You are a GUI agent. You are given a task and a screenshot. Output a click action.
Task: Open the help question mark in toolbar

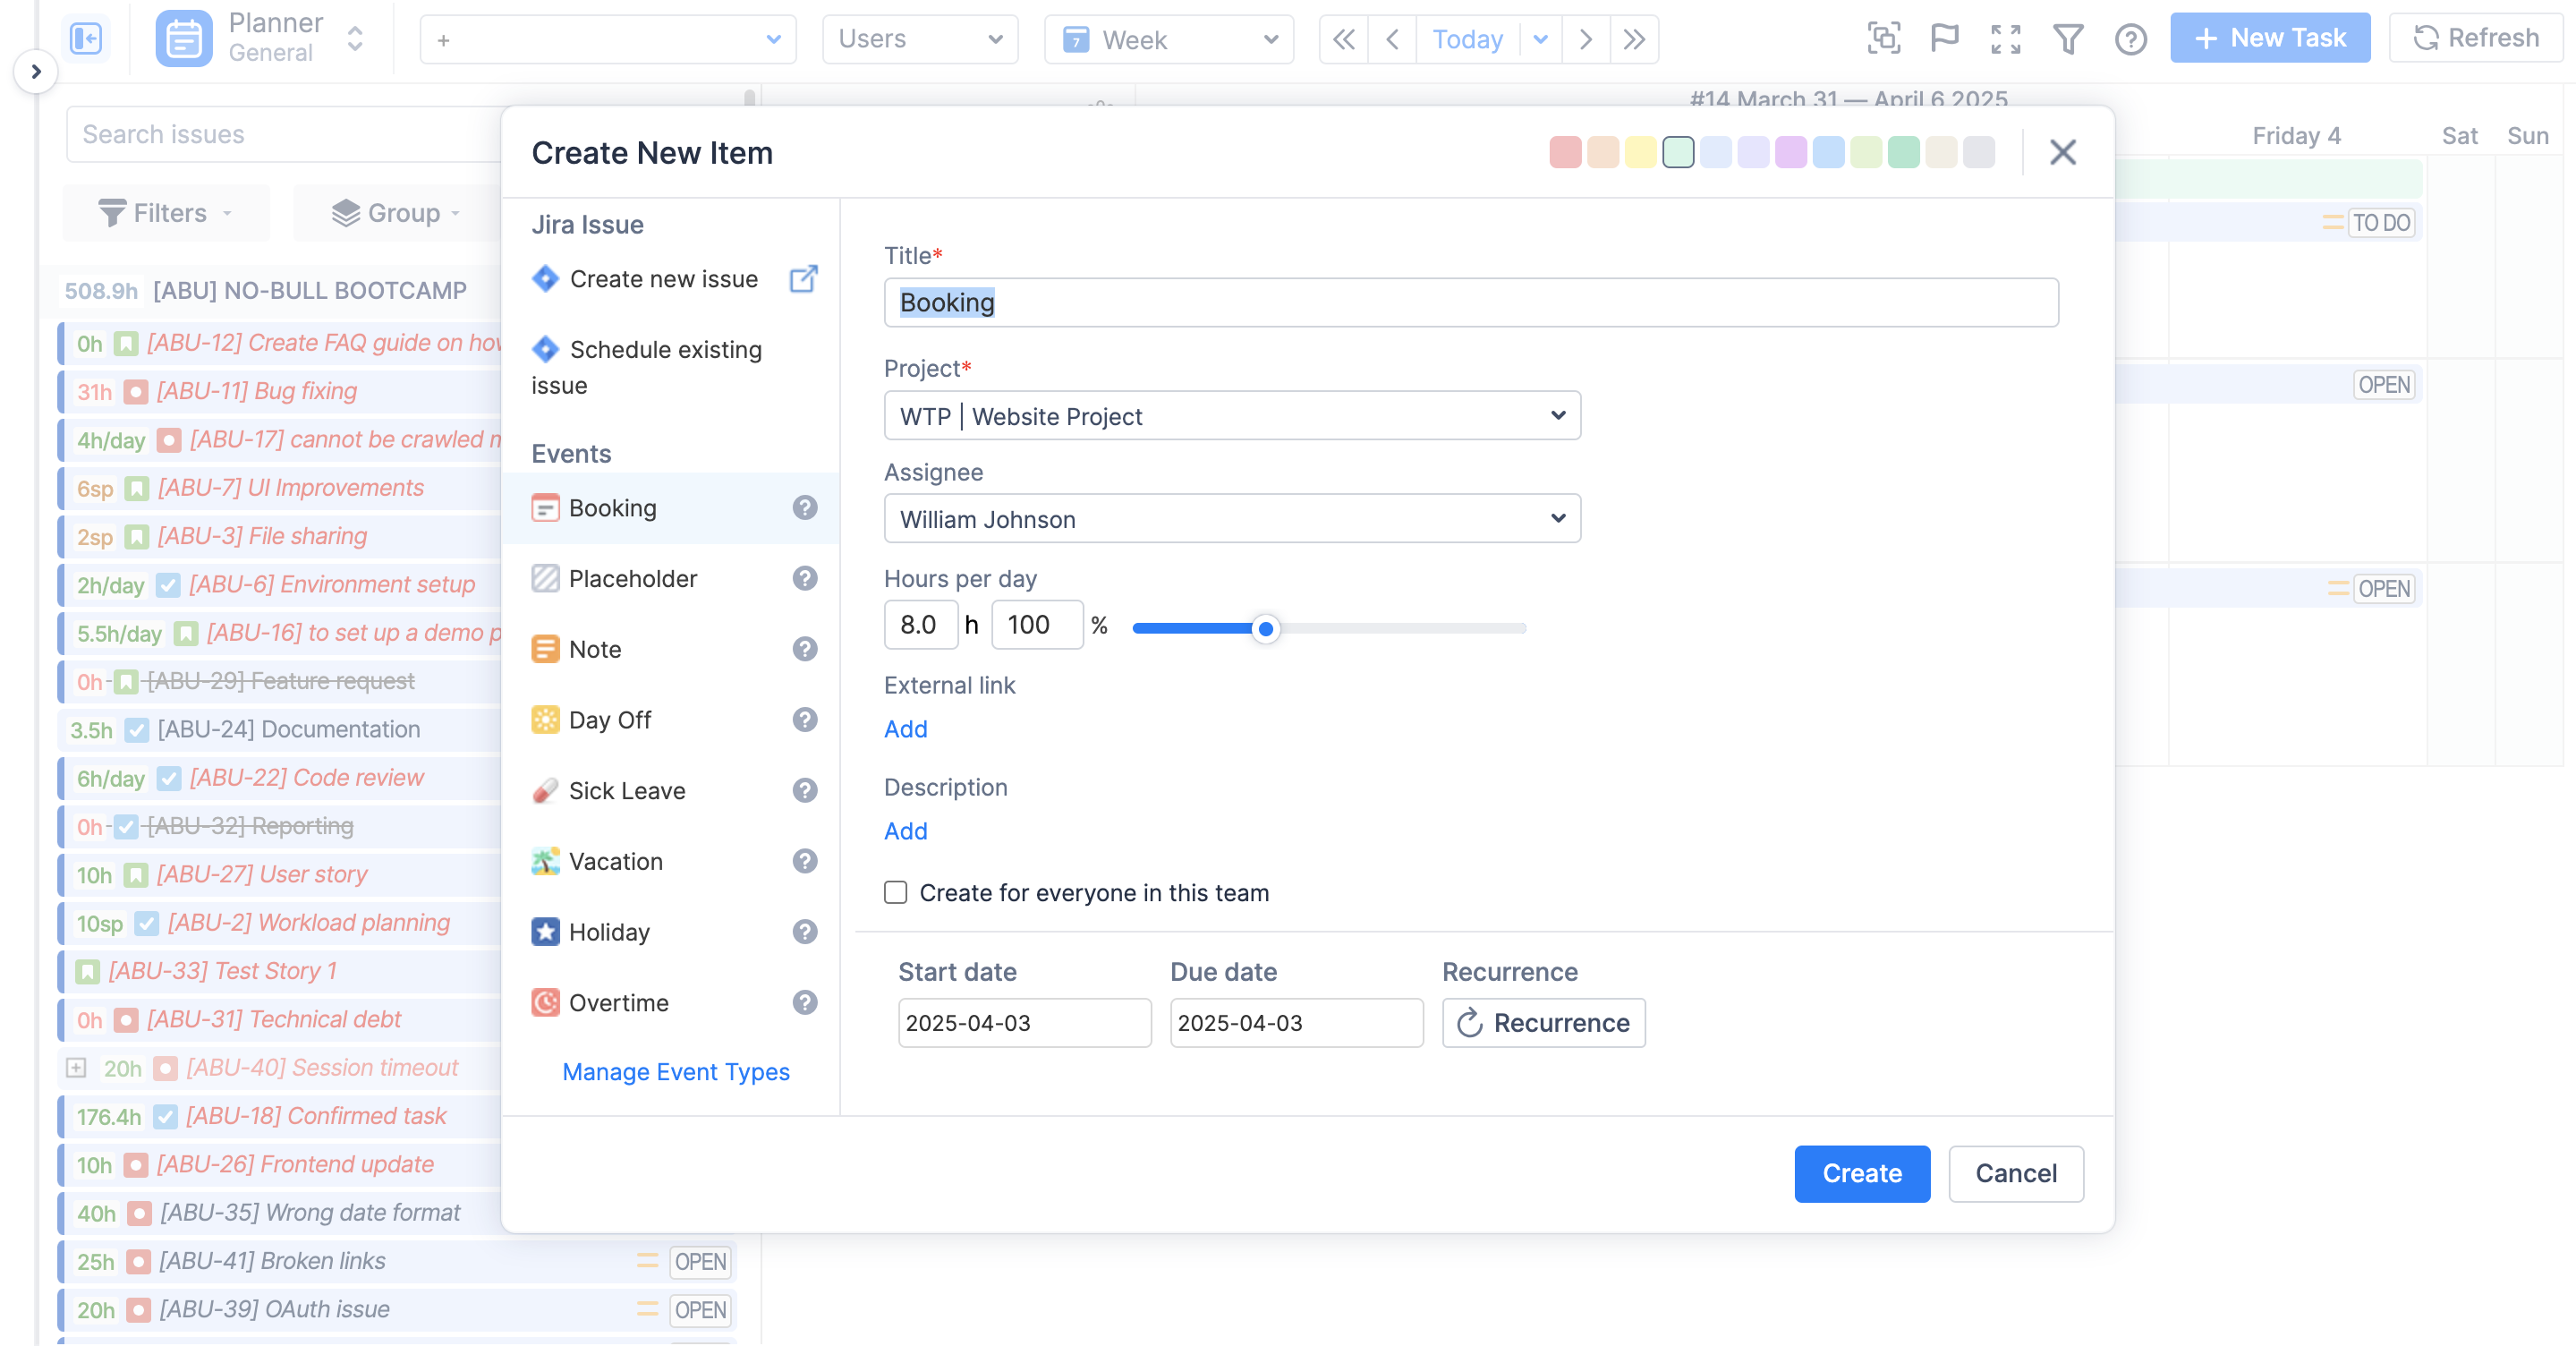click(2130, 39)
